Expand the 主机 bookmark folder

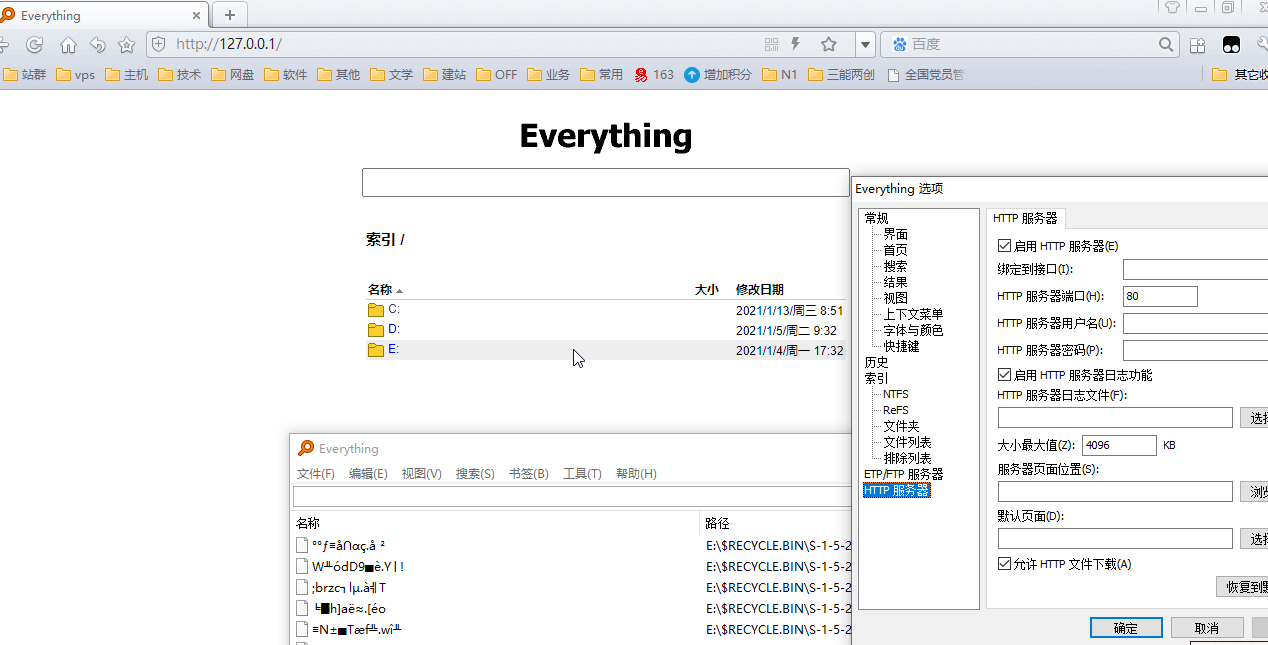click(127, 74)
